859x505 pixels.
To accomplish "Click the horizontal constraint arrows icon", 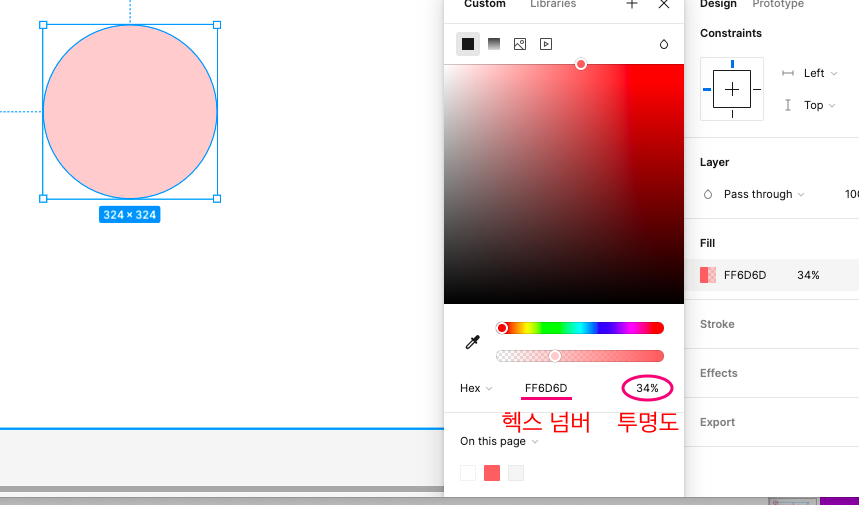I will point(788,73).
